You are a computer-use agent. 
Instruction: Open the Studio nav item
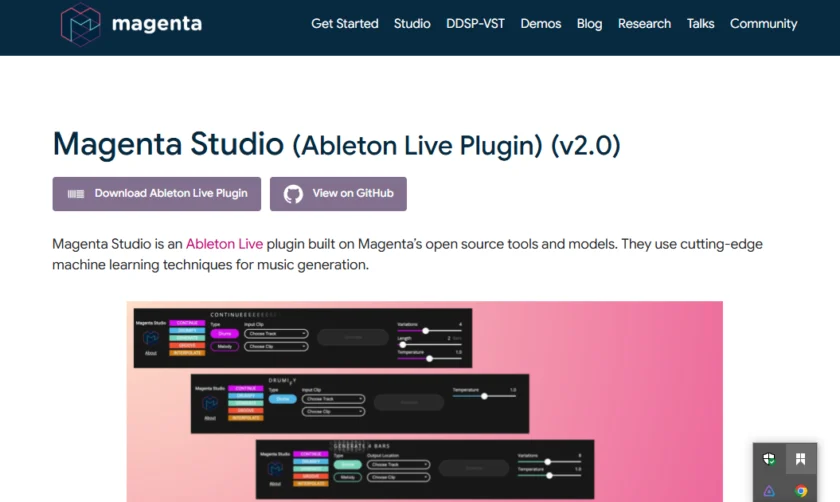[x=412, y=24]
